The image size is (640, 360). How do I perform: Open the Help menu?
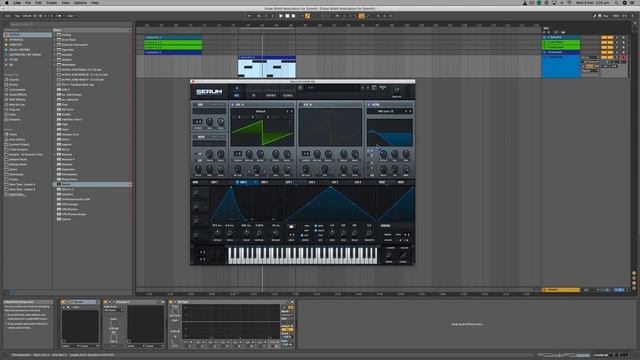[x=95, y=2]
